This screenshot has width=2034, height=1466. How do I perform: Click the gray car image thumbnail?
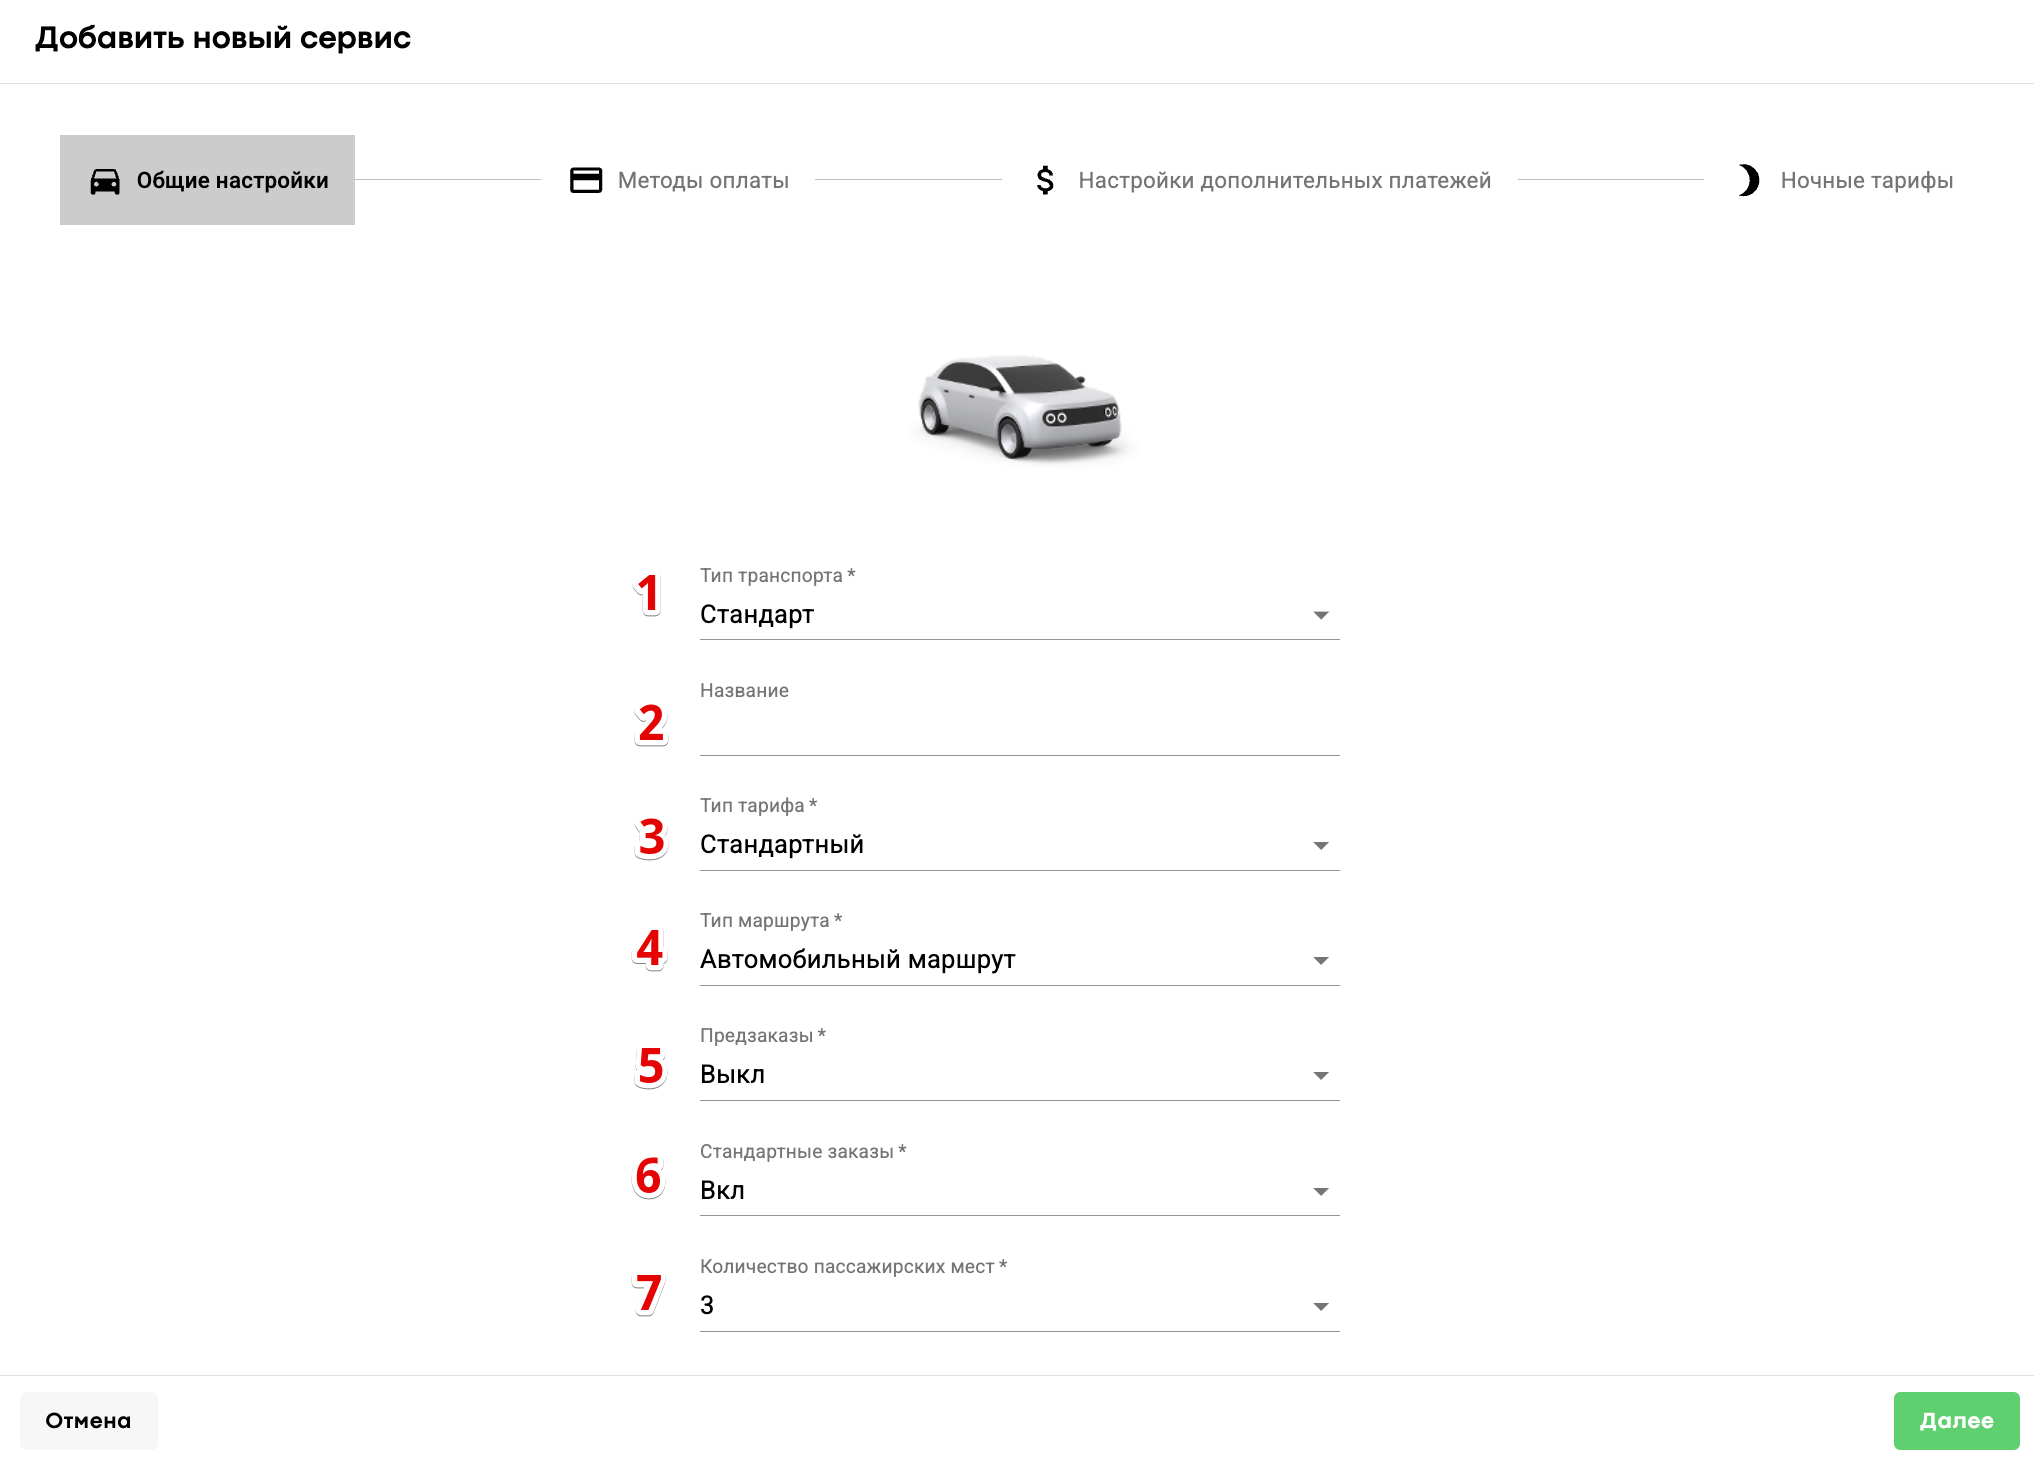tap(1019, 406)
